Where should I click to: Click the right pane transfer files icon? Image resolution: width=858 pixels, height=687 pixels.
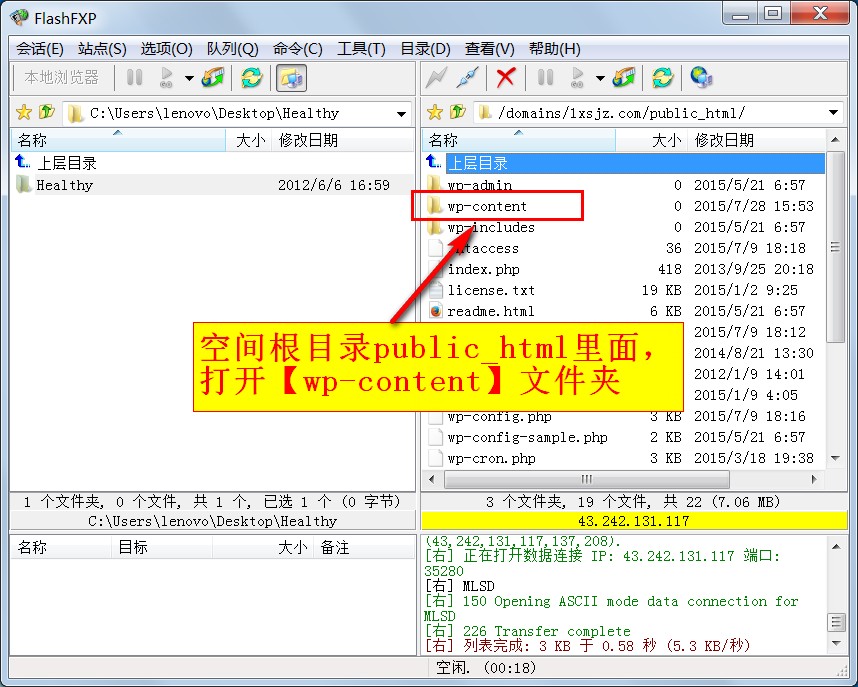624,78
